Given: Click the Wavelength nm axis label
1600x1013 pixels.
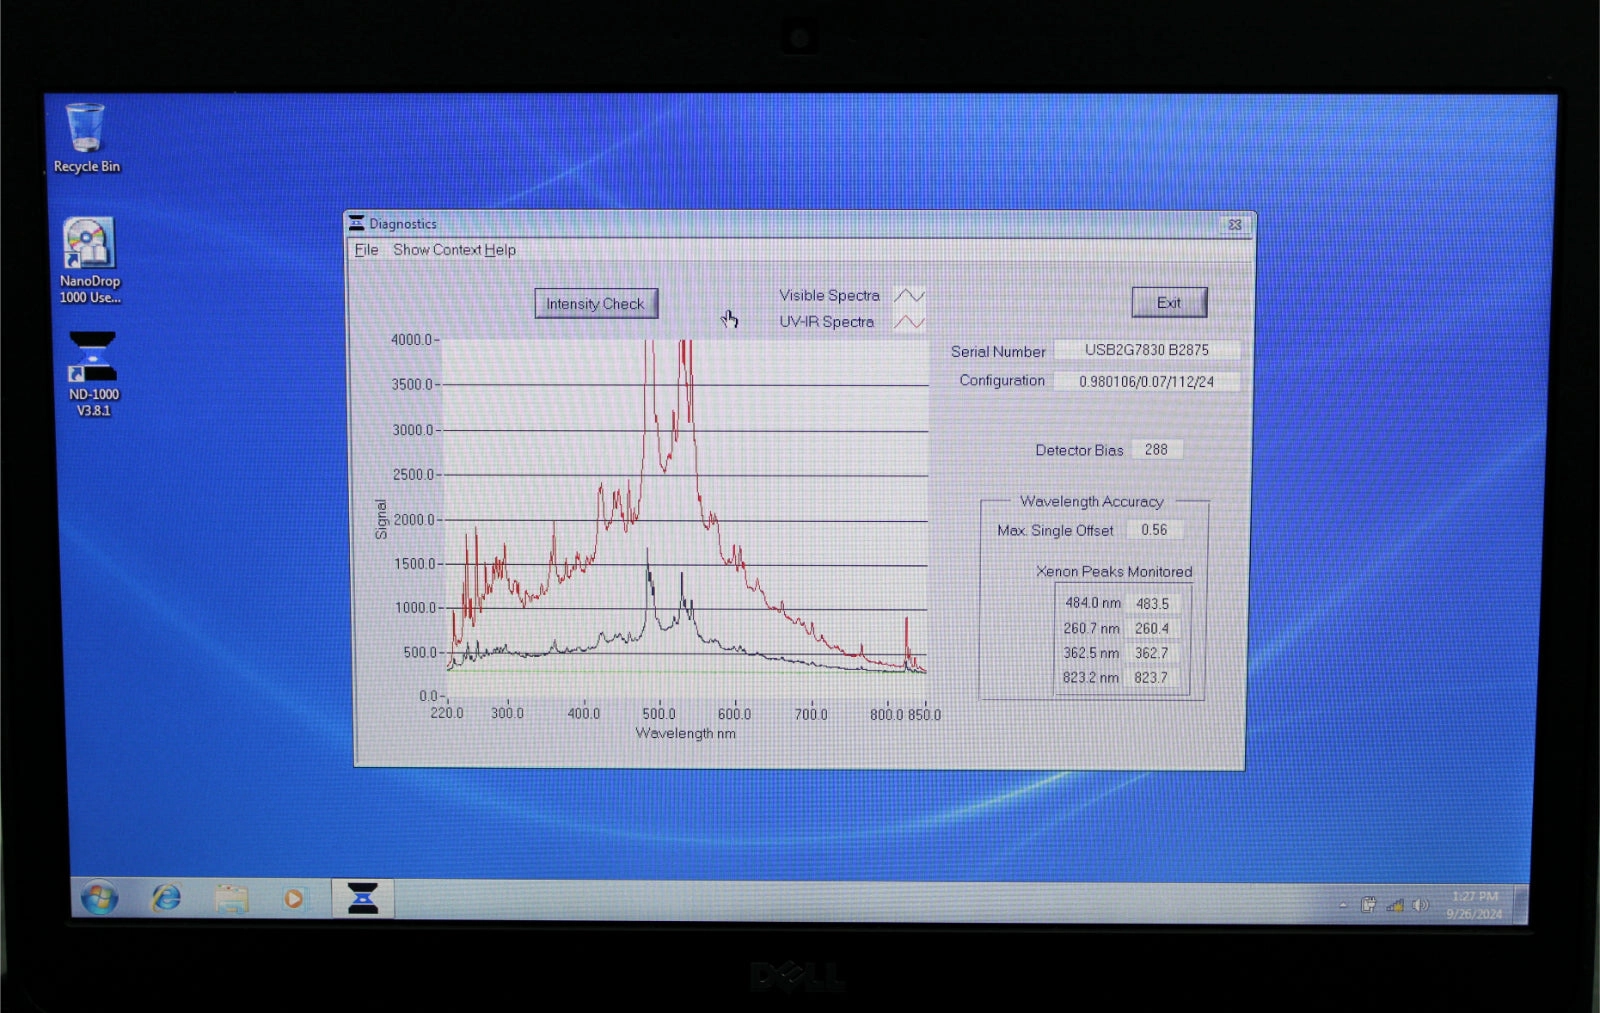Looking at the screenshot, I should click(x=686, y=733).
